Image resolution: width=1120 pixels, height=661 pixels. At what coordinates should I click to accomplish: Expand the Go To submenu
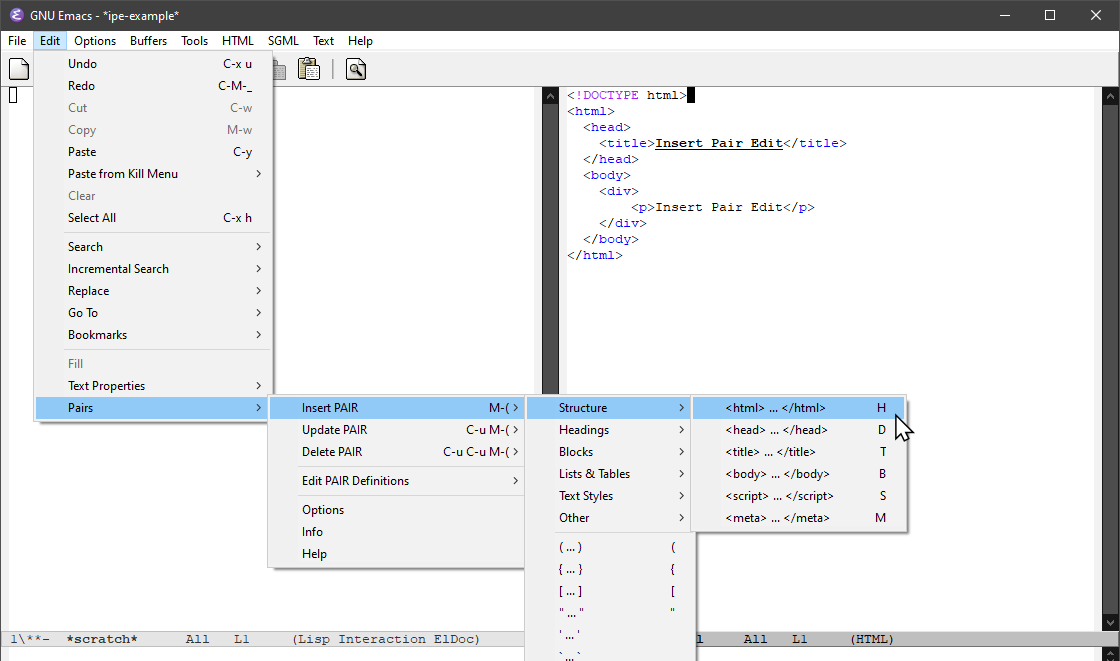153,313
